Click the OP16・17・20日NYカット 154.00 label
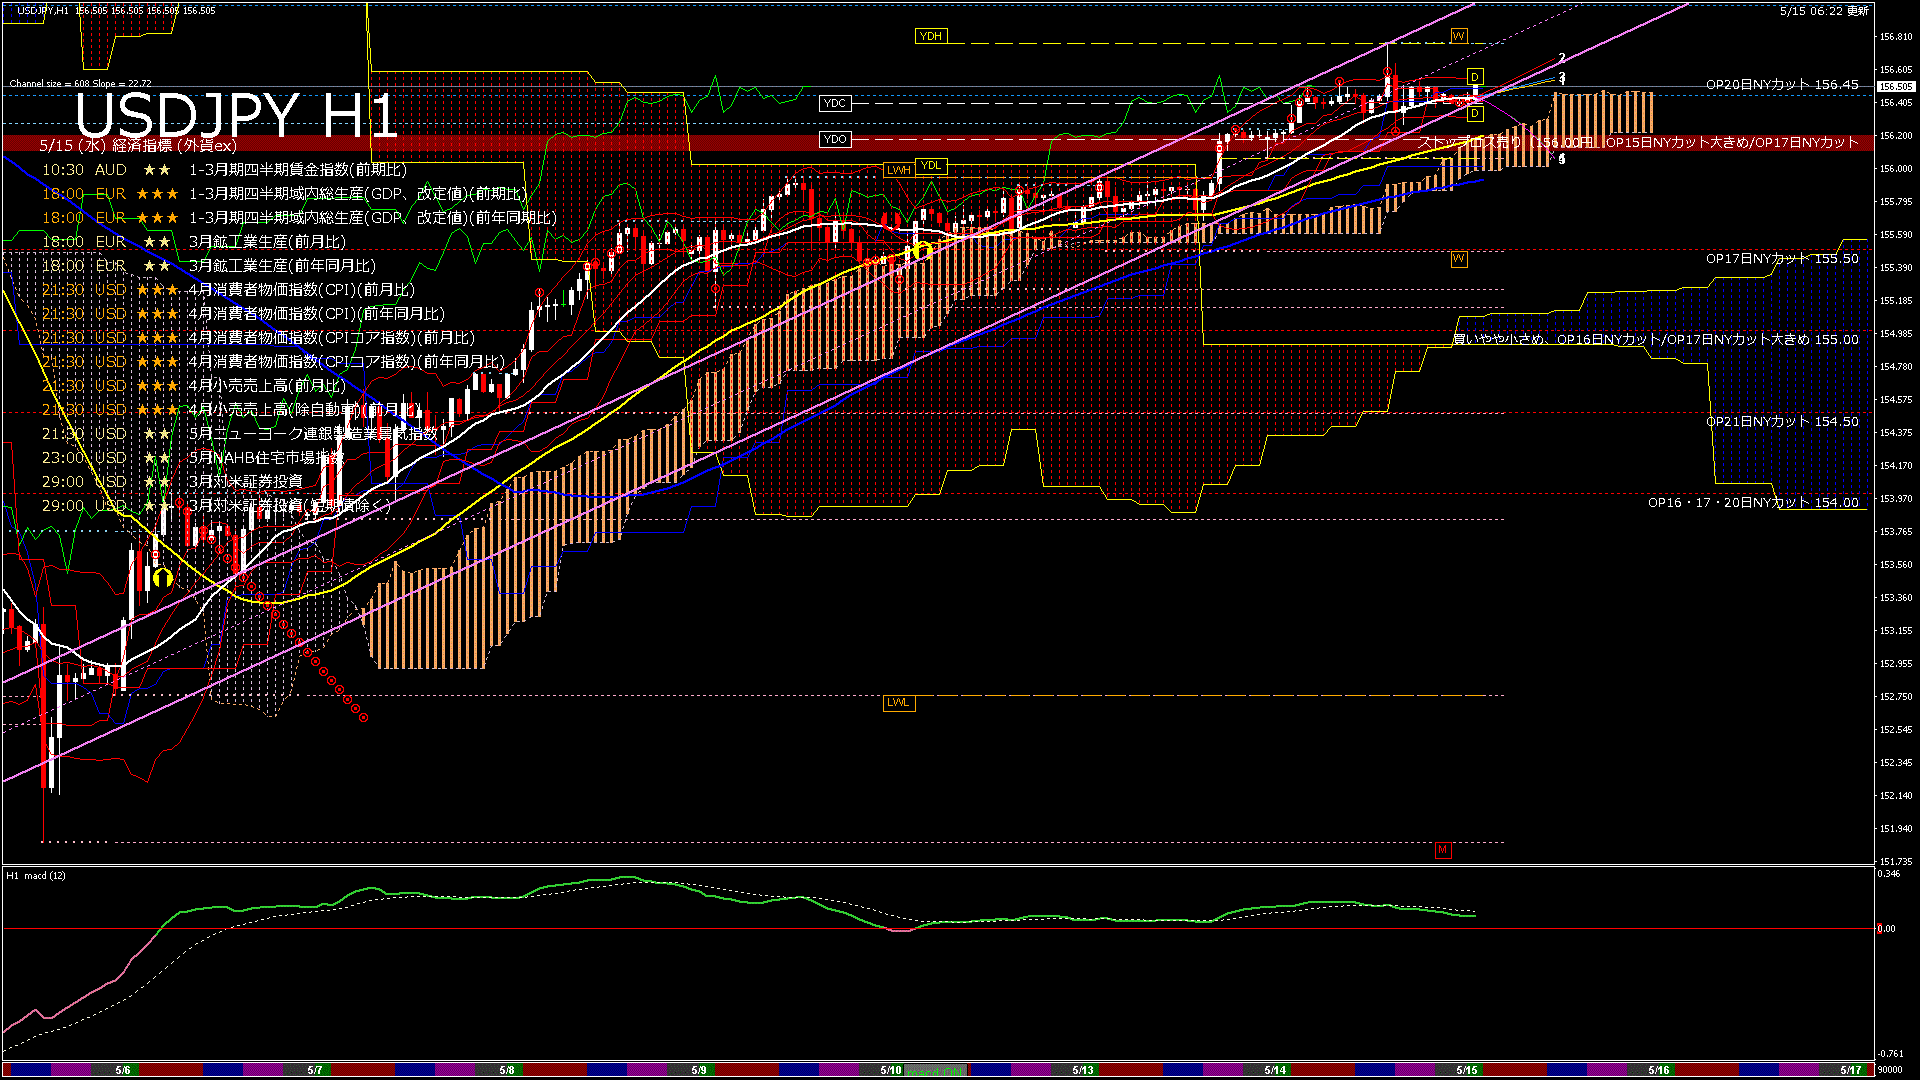 point(1752,502)
